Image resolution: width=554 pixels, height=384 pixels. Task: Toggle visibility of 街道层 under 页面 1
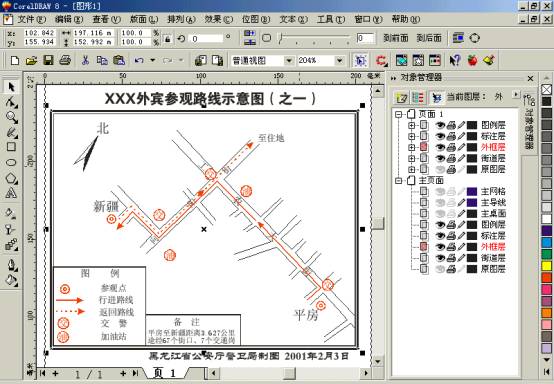pyautogui.click(x=440, y=158)
